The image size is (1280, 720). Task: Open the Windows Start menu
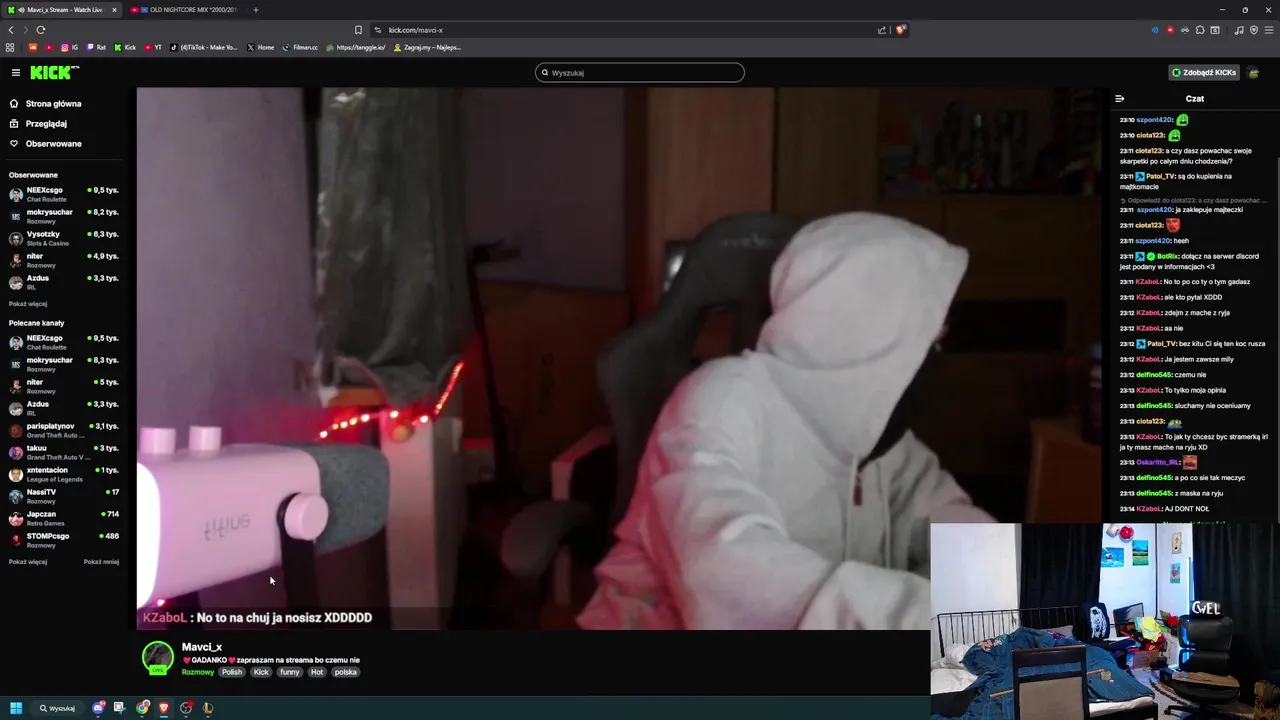[16, 708]
